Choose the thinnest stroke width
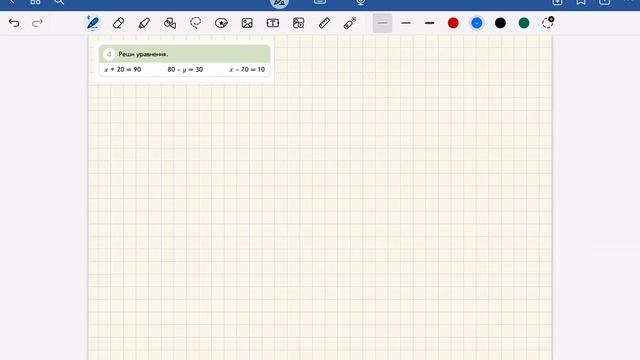640x360 pixels. click(382, 23)
